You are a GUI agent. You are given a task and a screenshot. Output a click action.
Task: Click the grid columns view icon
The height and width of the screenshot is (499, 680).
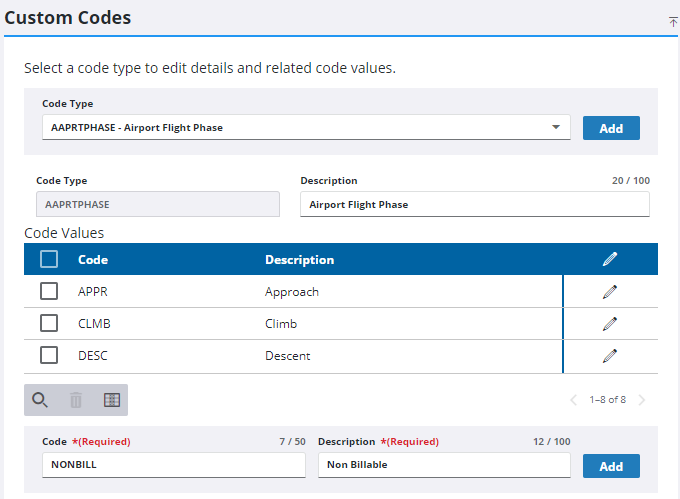[112, 400]
